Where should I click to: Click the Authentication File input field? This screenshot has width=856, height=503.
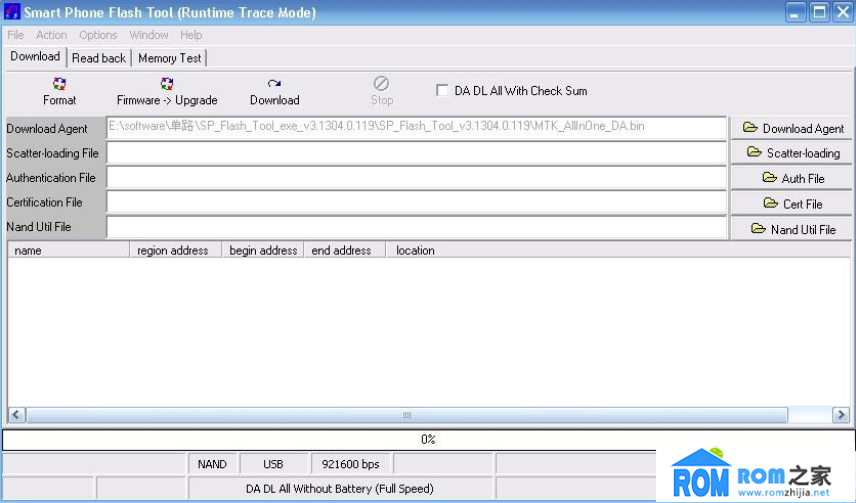pyautogui.click(x=417, y=177)
